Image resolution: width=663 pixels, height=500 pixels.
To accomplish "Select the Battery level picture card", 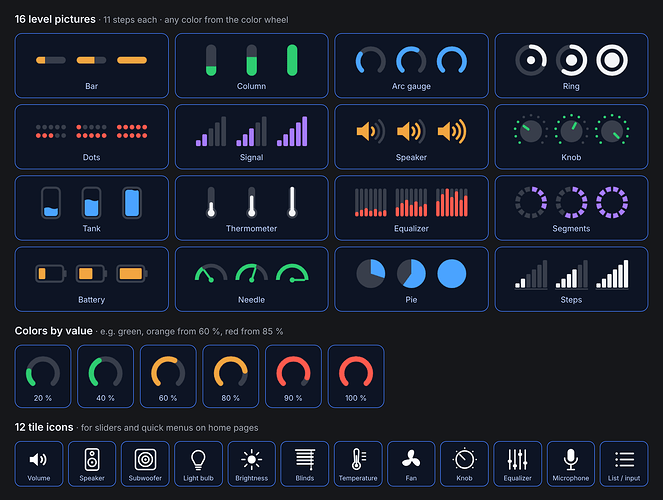I will tap(92, 279).
